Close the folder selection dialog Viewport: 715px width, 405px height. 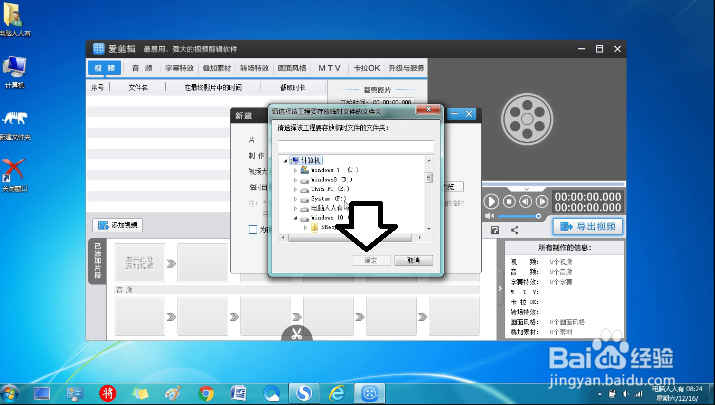(428, 109)
